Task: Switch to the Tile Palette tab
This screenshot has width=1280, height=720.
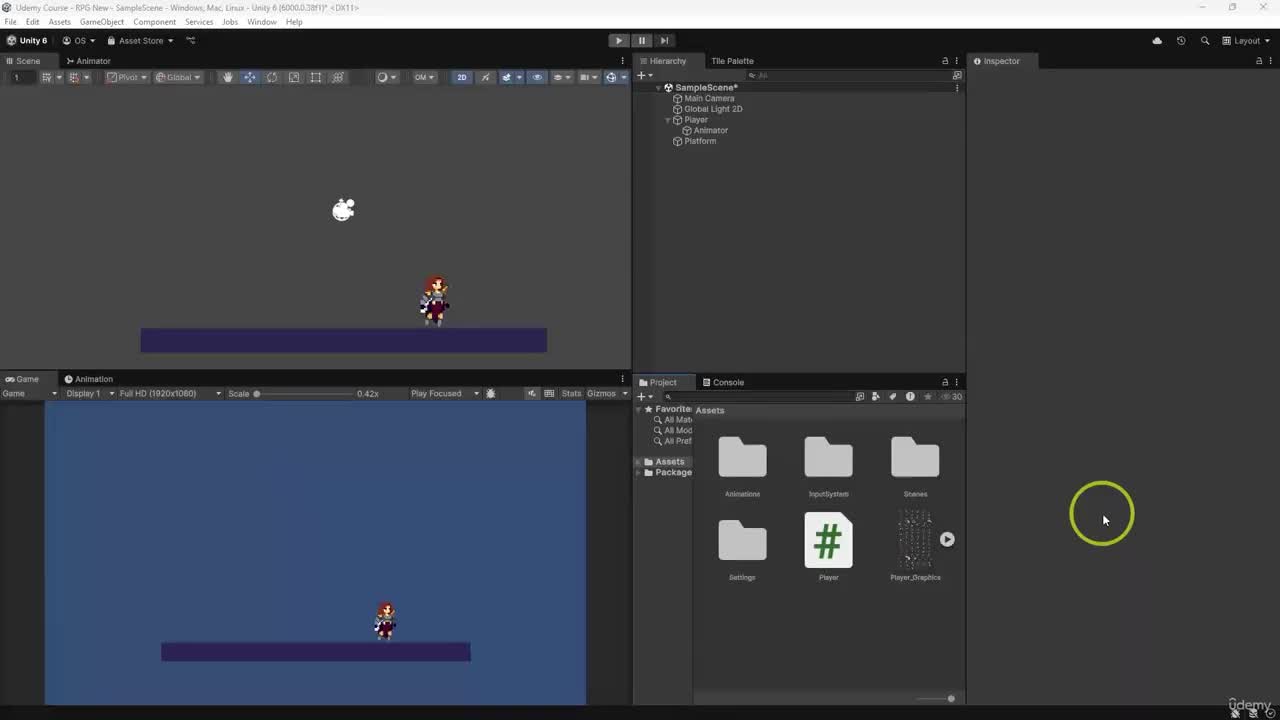Action: coord(732,61)
